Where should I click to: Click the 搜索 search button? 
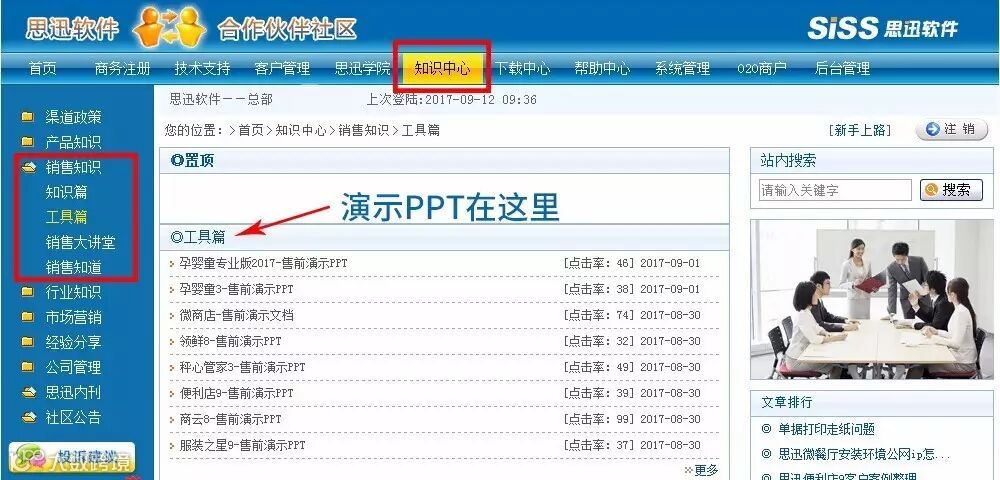pyautogui.click(x=951, y=189)
